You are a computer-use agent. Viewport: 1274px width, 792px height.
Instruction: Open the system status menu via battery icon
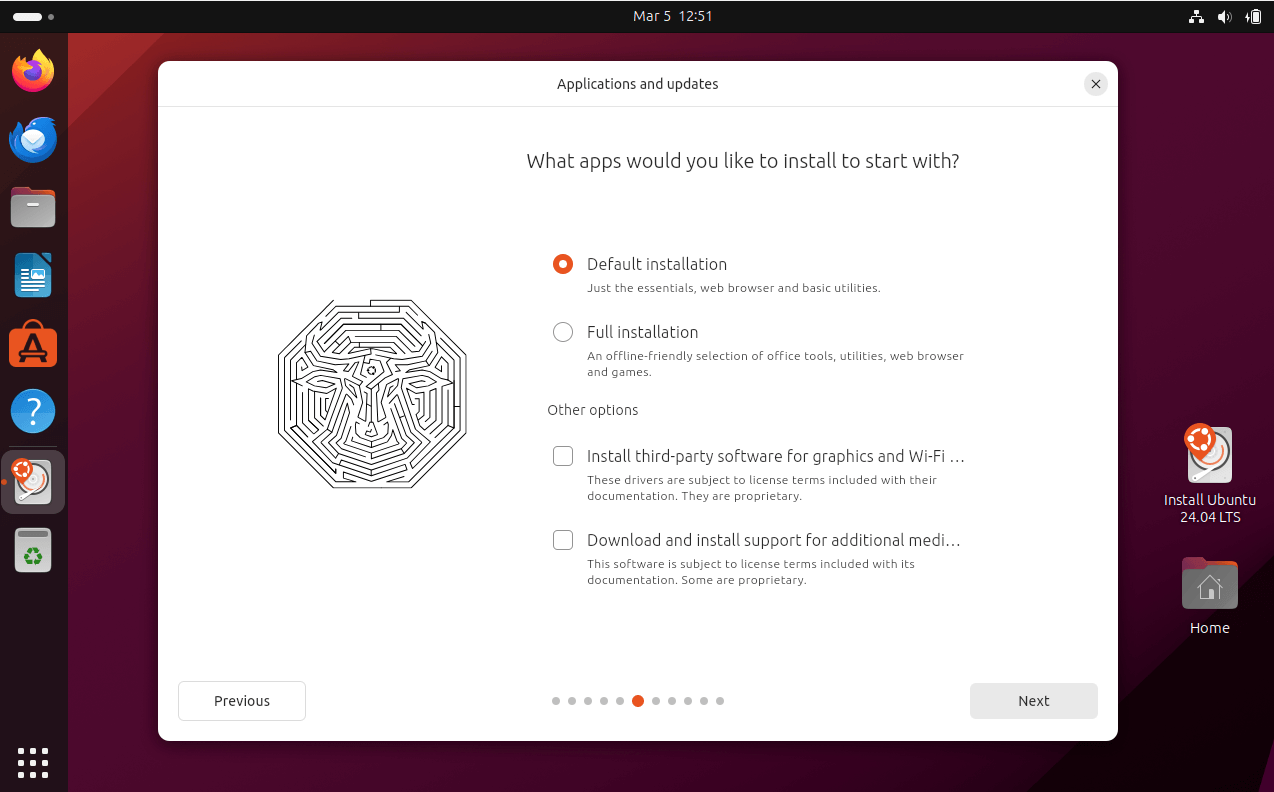(1253, 16)
